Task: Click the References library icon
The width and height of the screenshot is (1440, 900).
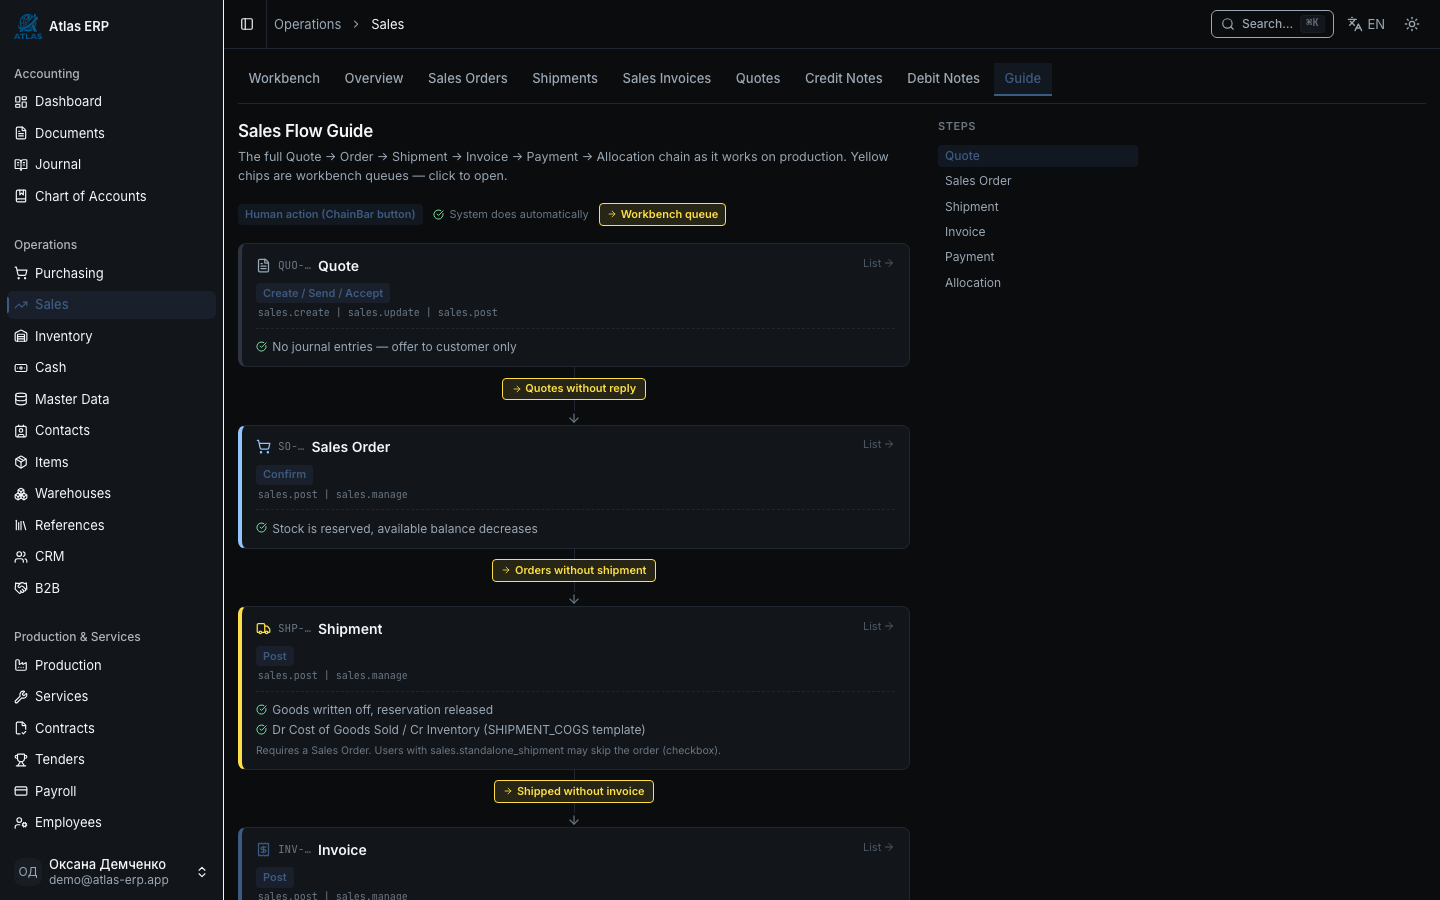Action: (x=21, y=525)
